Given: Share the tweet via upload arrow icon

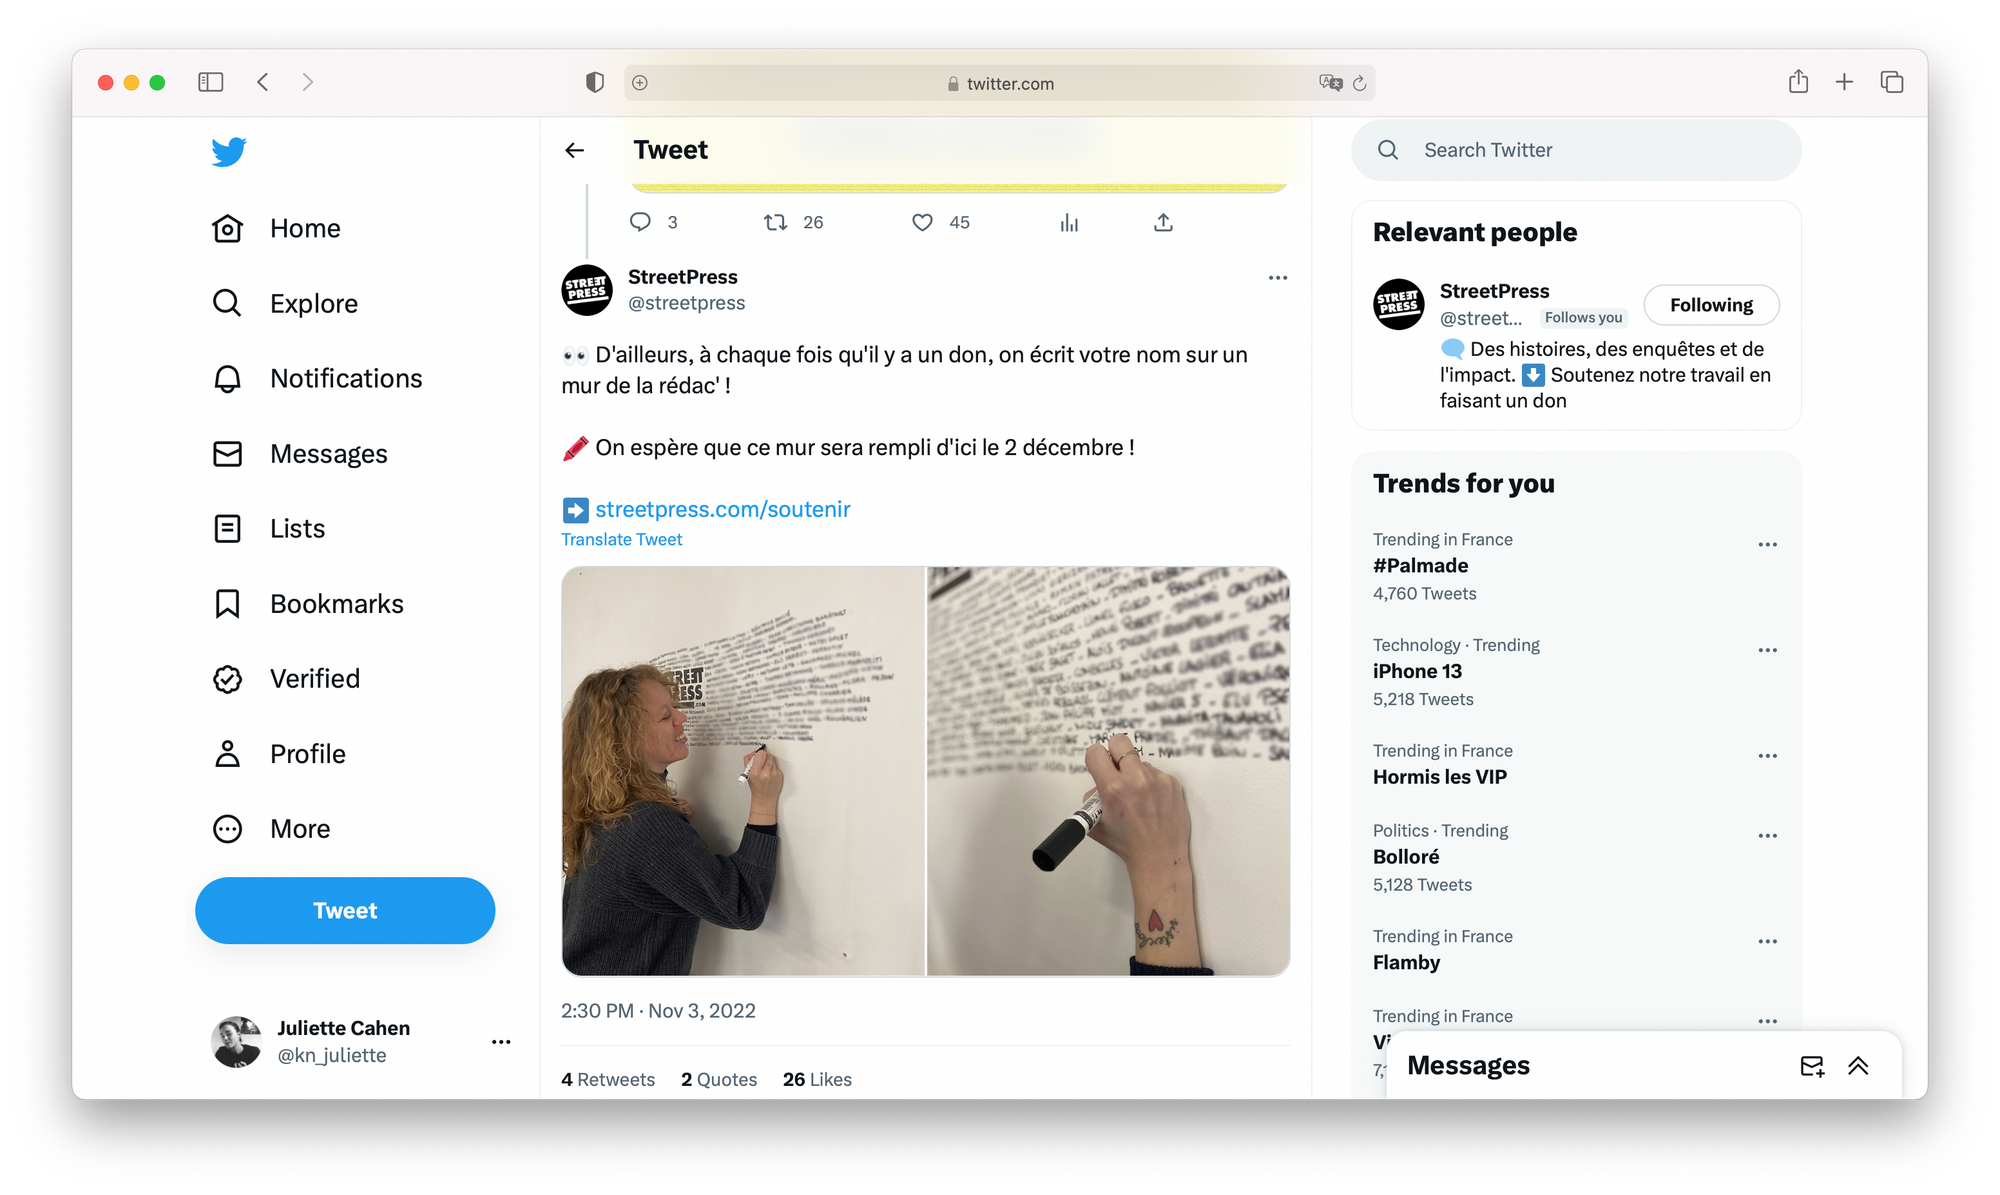Looking at the screenshot, I should coord(1163,222).
